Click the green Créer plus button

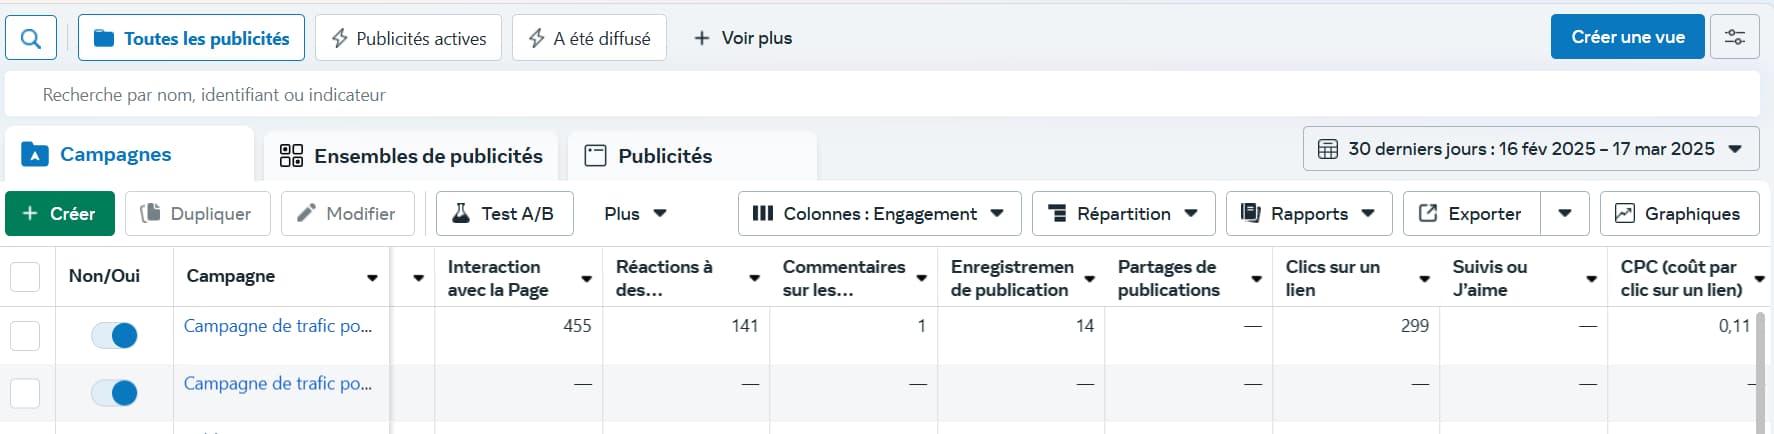click(59, 214)
